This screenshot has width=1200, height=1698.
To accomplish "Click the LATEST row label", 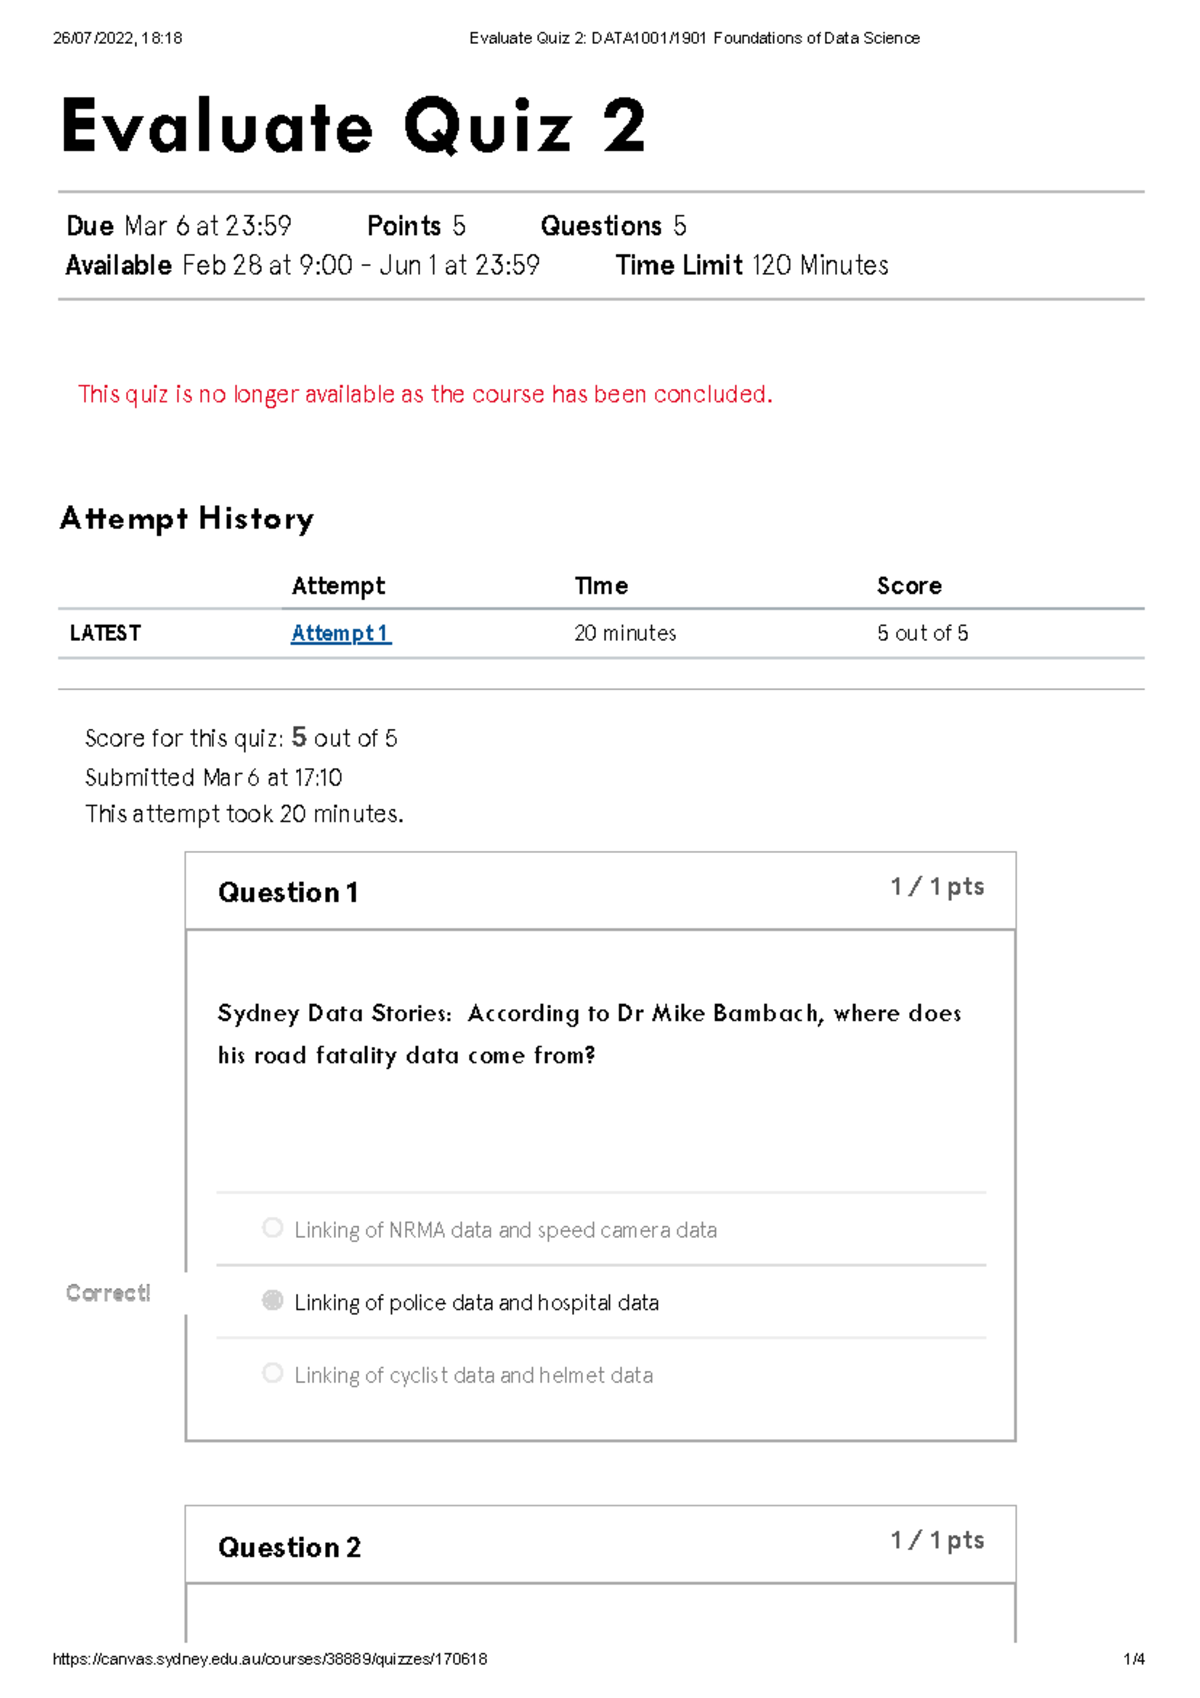I will 105,633.
